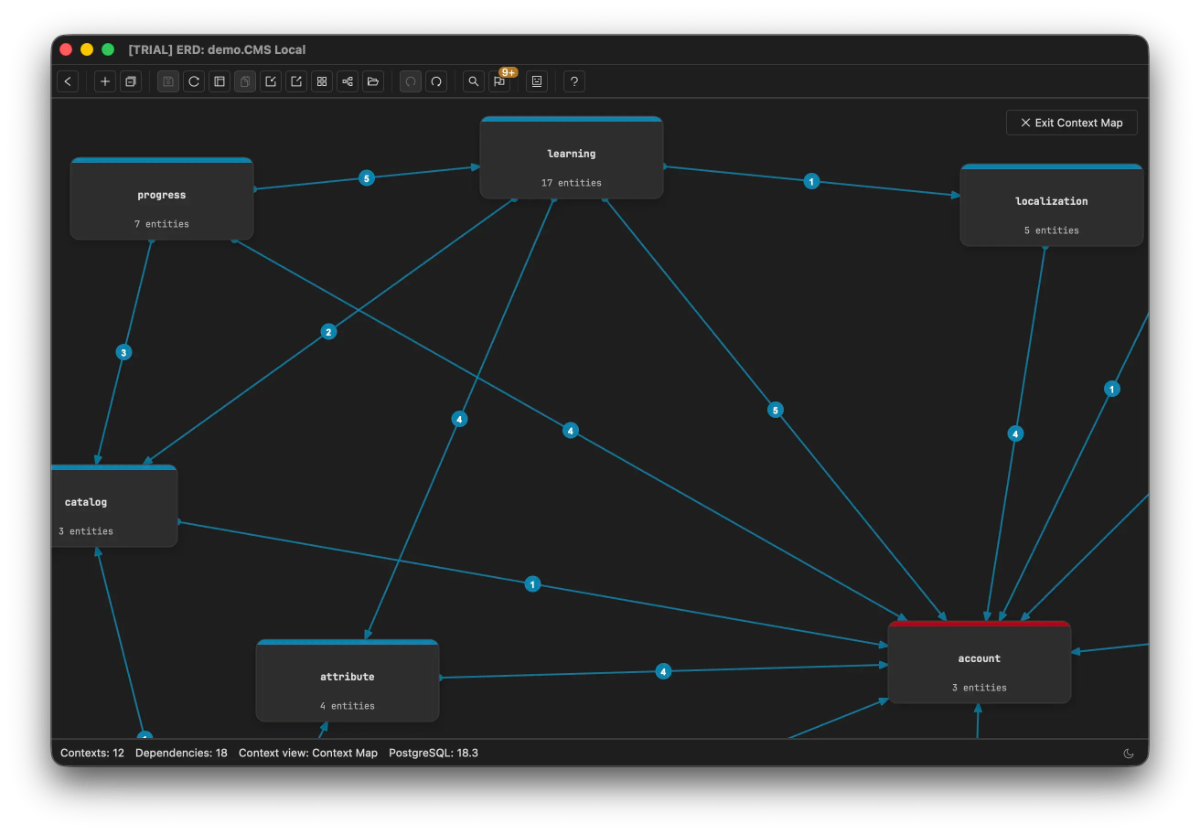The height and width of the screenshot is (834, 1200).
Task: Open search with the magnifier icon
Action: point(474,81)
